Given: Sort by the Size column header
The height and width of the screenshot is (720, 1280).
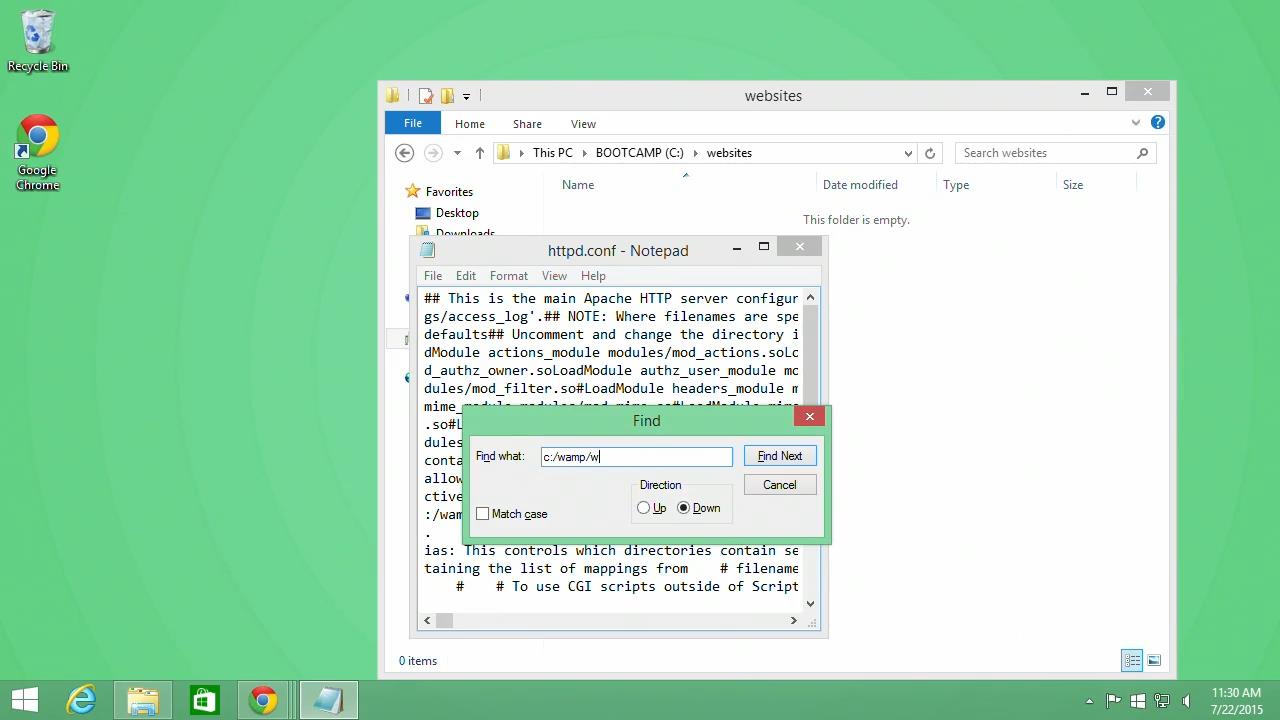Looking at the screenshot, I should [1073, 185].
